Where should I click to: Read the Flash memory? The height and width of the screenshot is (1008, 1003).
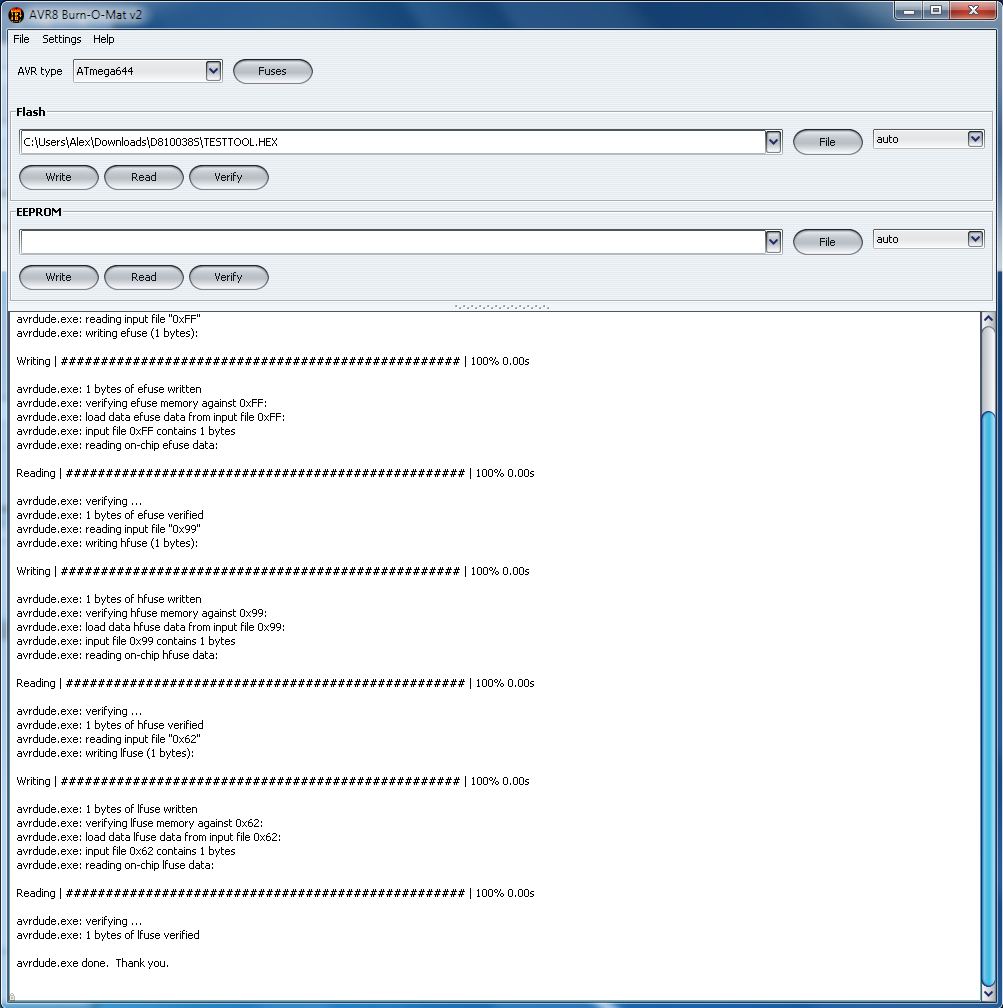144,177
